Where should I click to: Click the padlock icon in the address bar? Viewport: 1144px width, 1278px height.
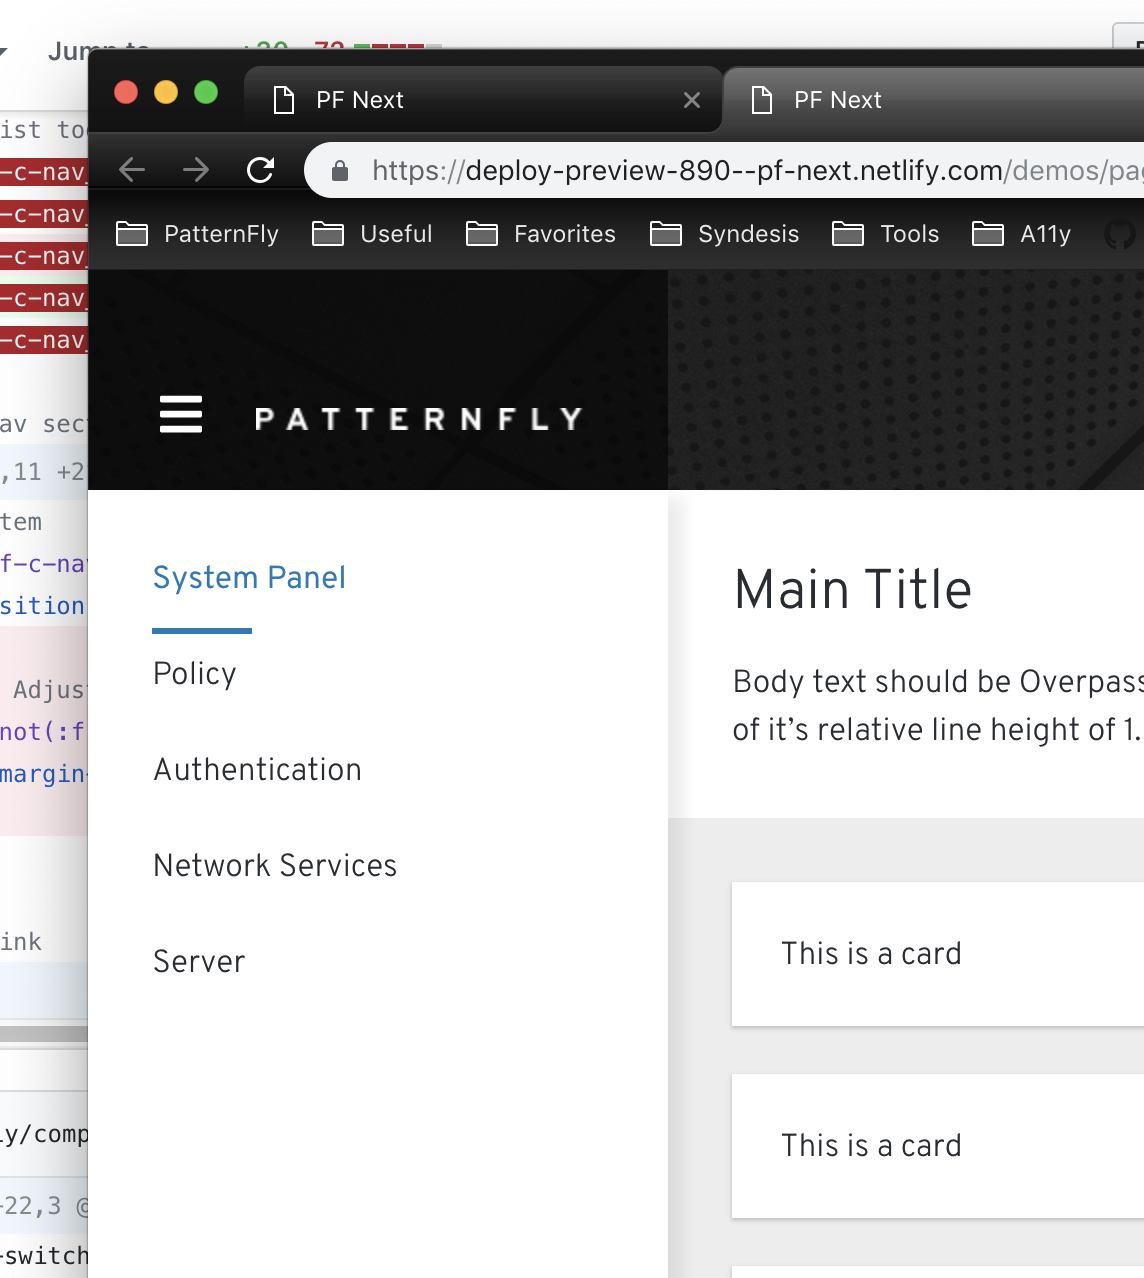pos(340,169)
